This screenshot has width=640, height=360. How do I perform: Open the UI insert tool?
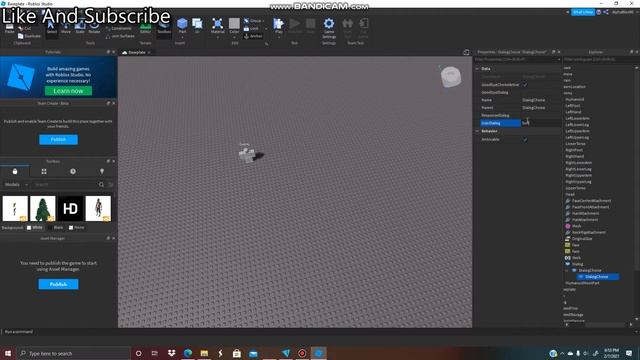197,24
